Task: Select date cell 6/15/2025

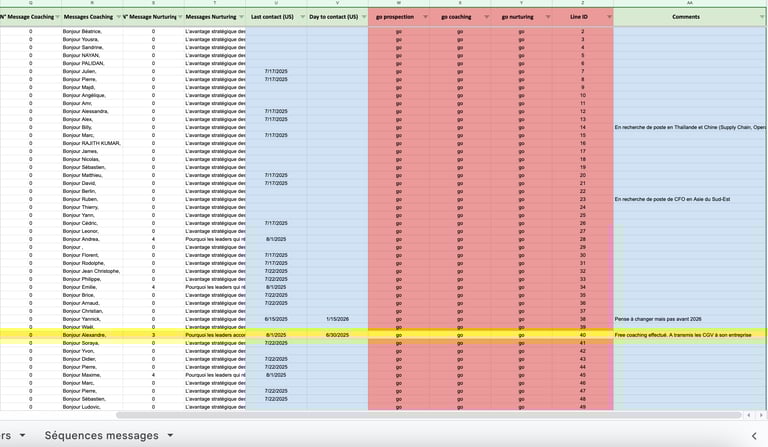Action: pos(276,319)
